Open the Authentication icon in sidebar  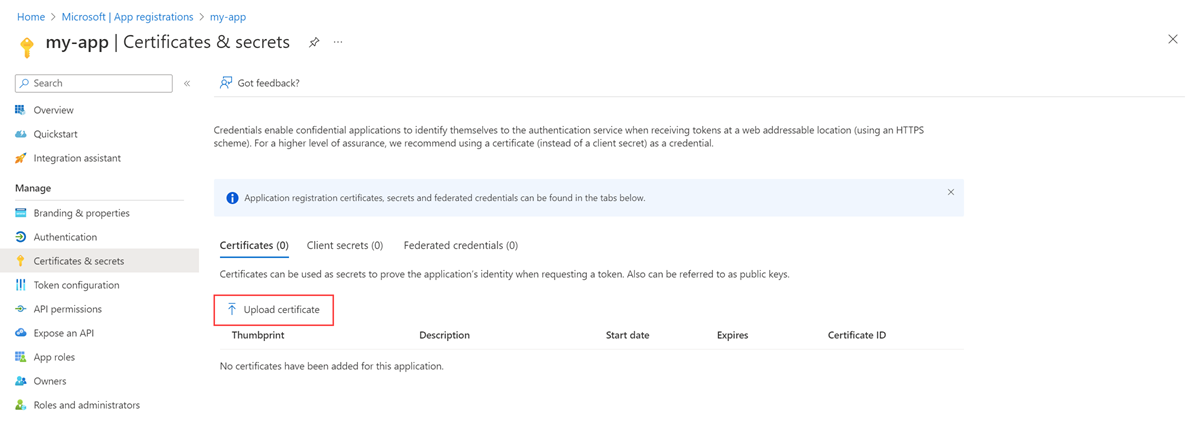pos(21,237)
